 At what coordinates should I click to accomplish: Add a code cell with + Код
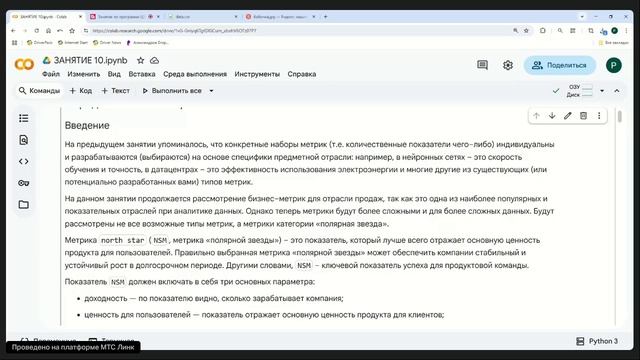[x=81, y=91]
